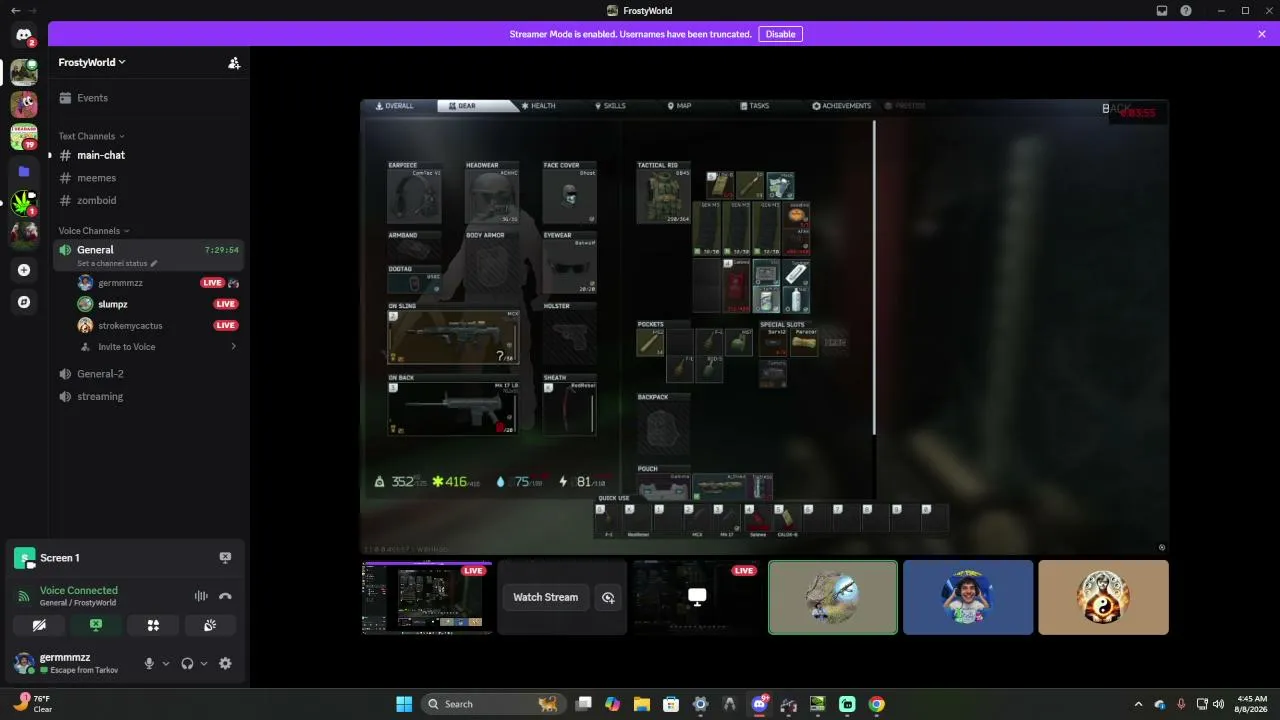This screenshot has height=720, width=1280.
Task: Stop streaming icon next to Screen 1
Action: (x=225, y=558)
